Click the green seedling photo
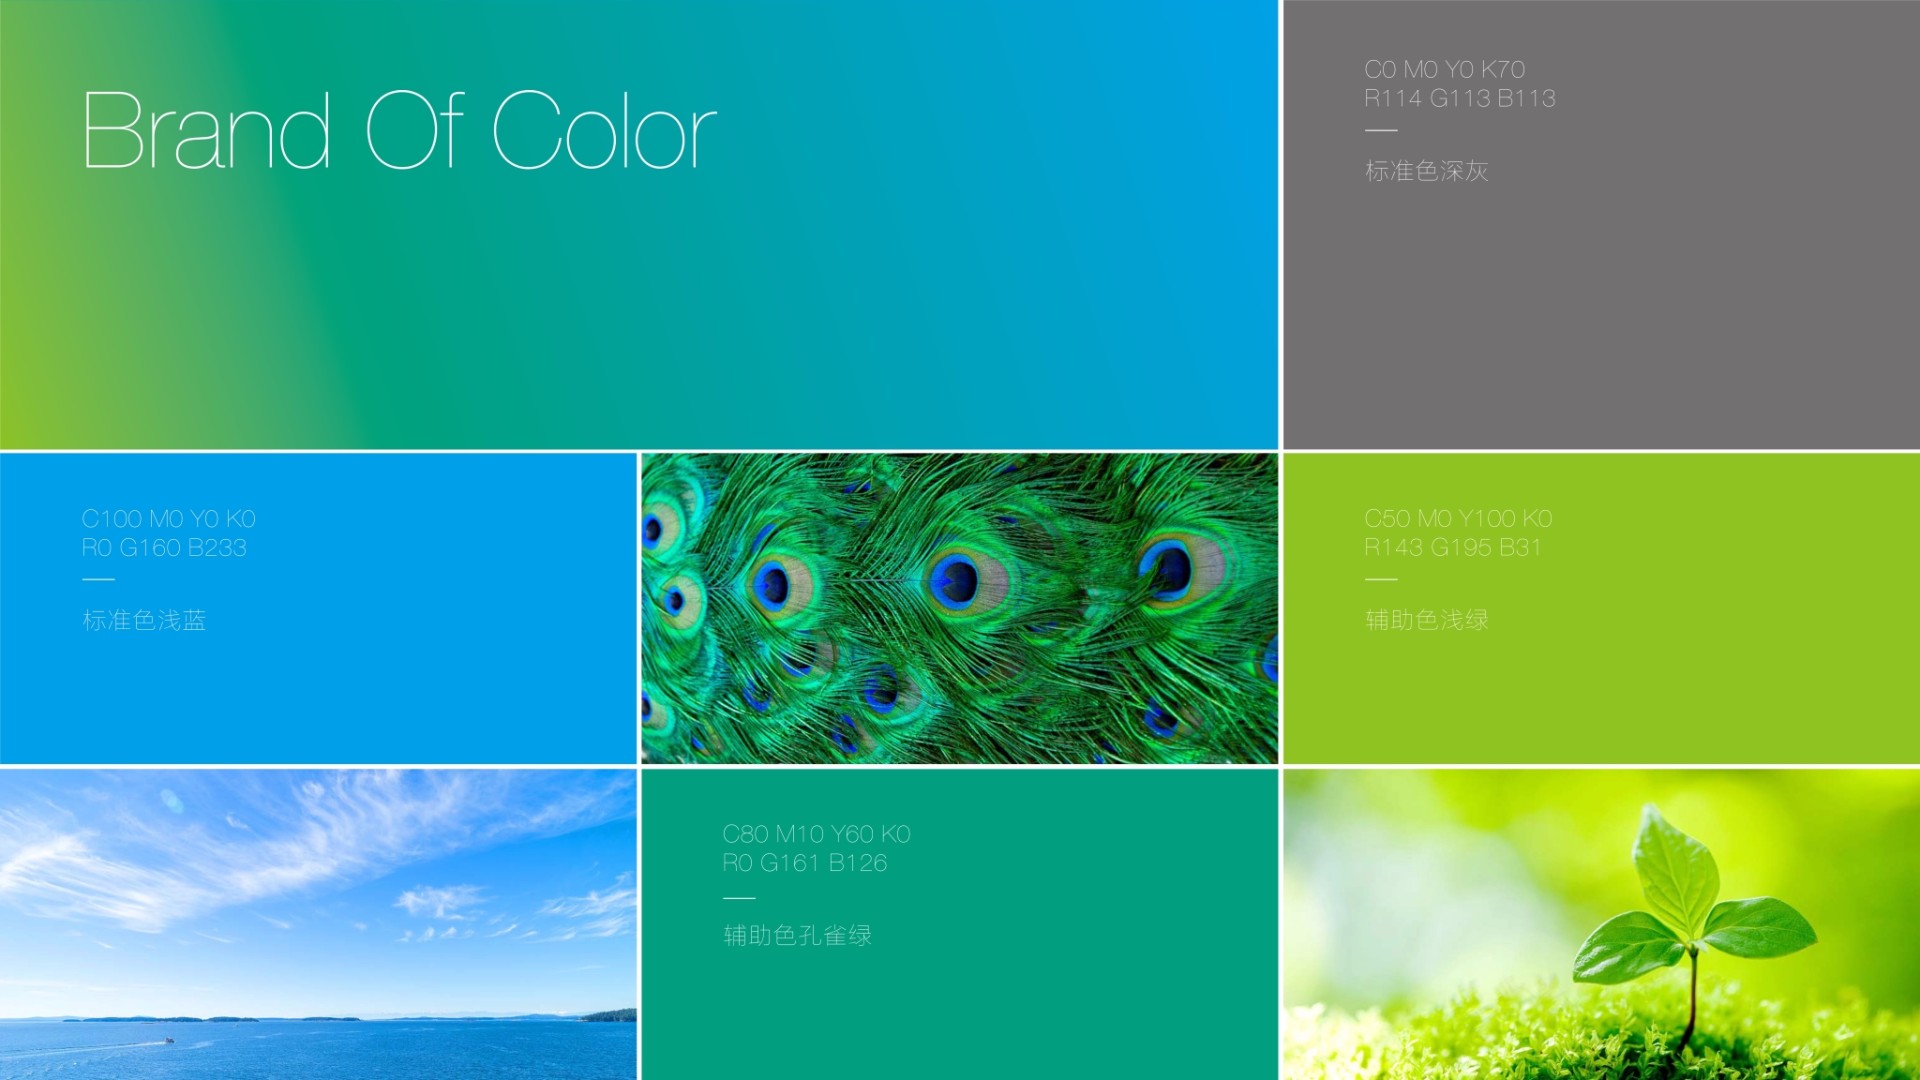This screenshot has width=1920, height=1080. 1601,924
